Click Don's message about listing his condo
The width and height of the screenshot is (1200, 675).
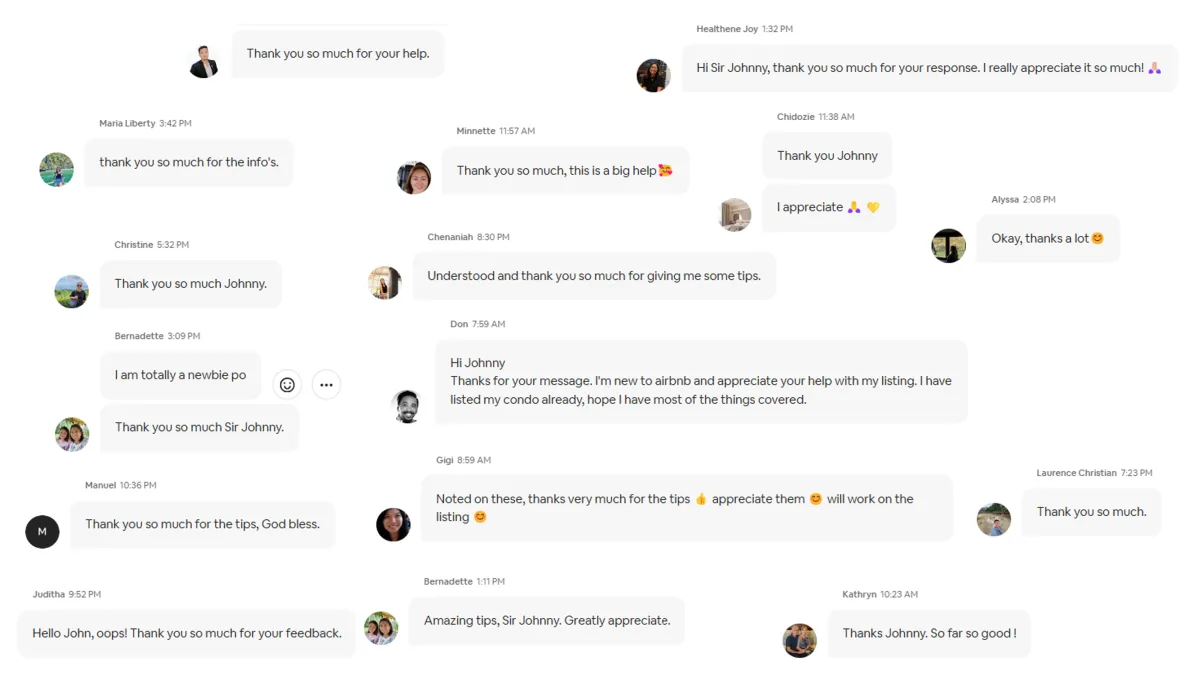pos(700,381)
